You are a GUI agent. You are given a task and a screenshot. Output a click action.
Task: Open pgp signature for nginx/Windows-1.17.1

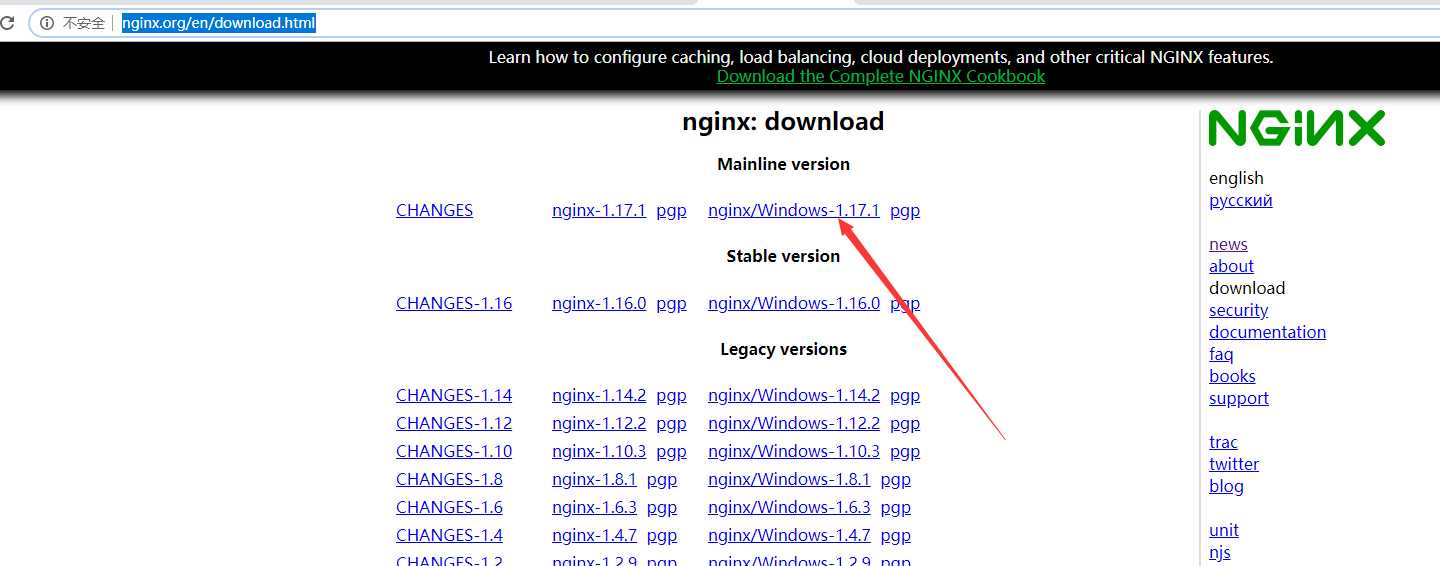[x=905, y=210]
